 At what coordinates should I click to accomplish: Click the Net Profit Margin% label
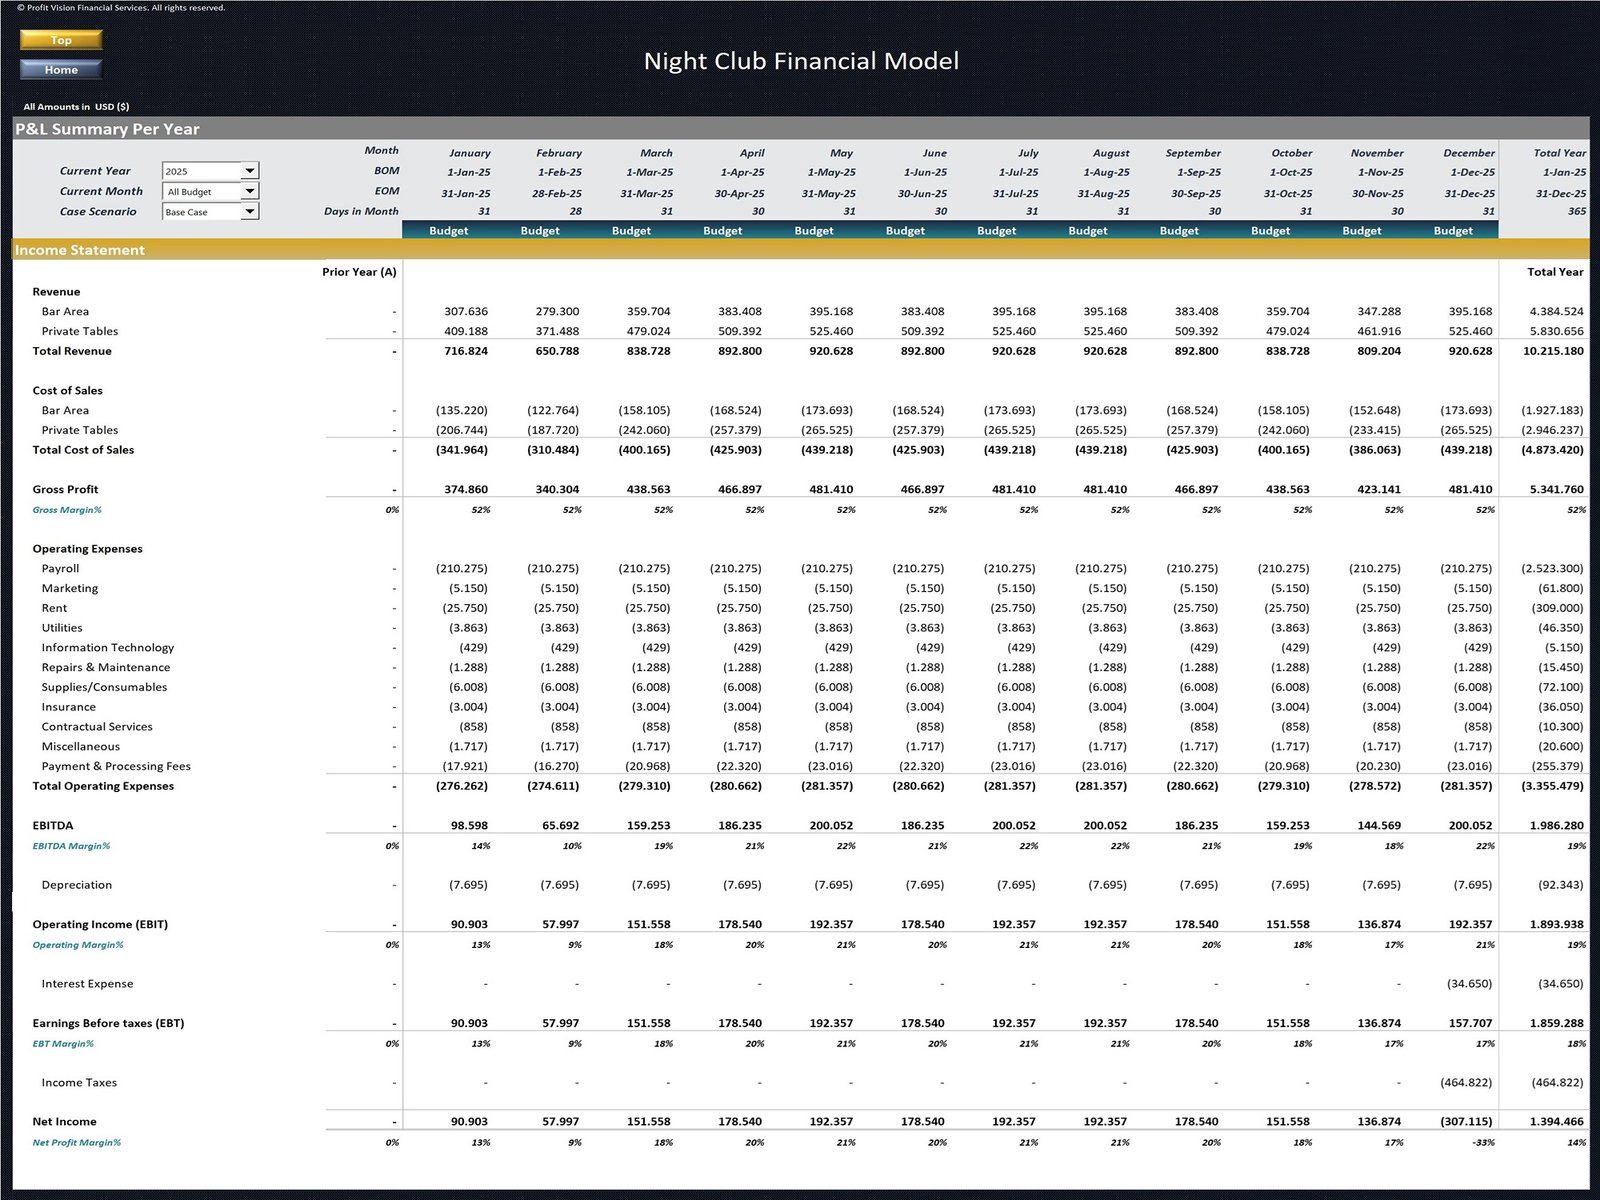tap(76, 1141)
